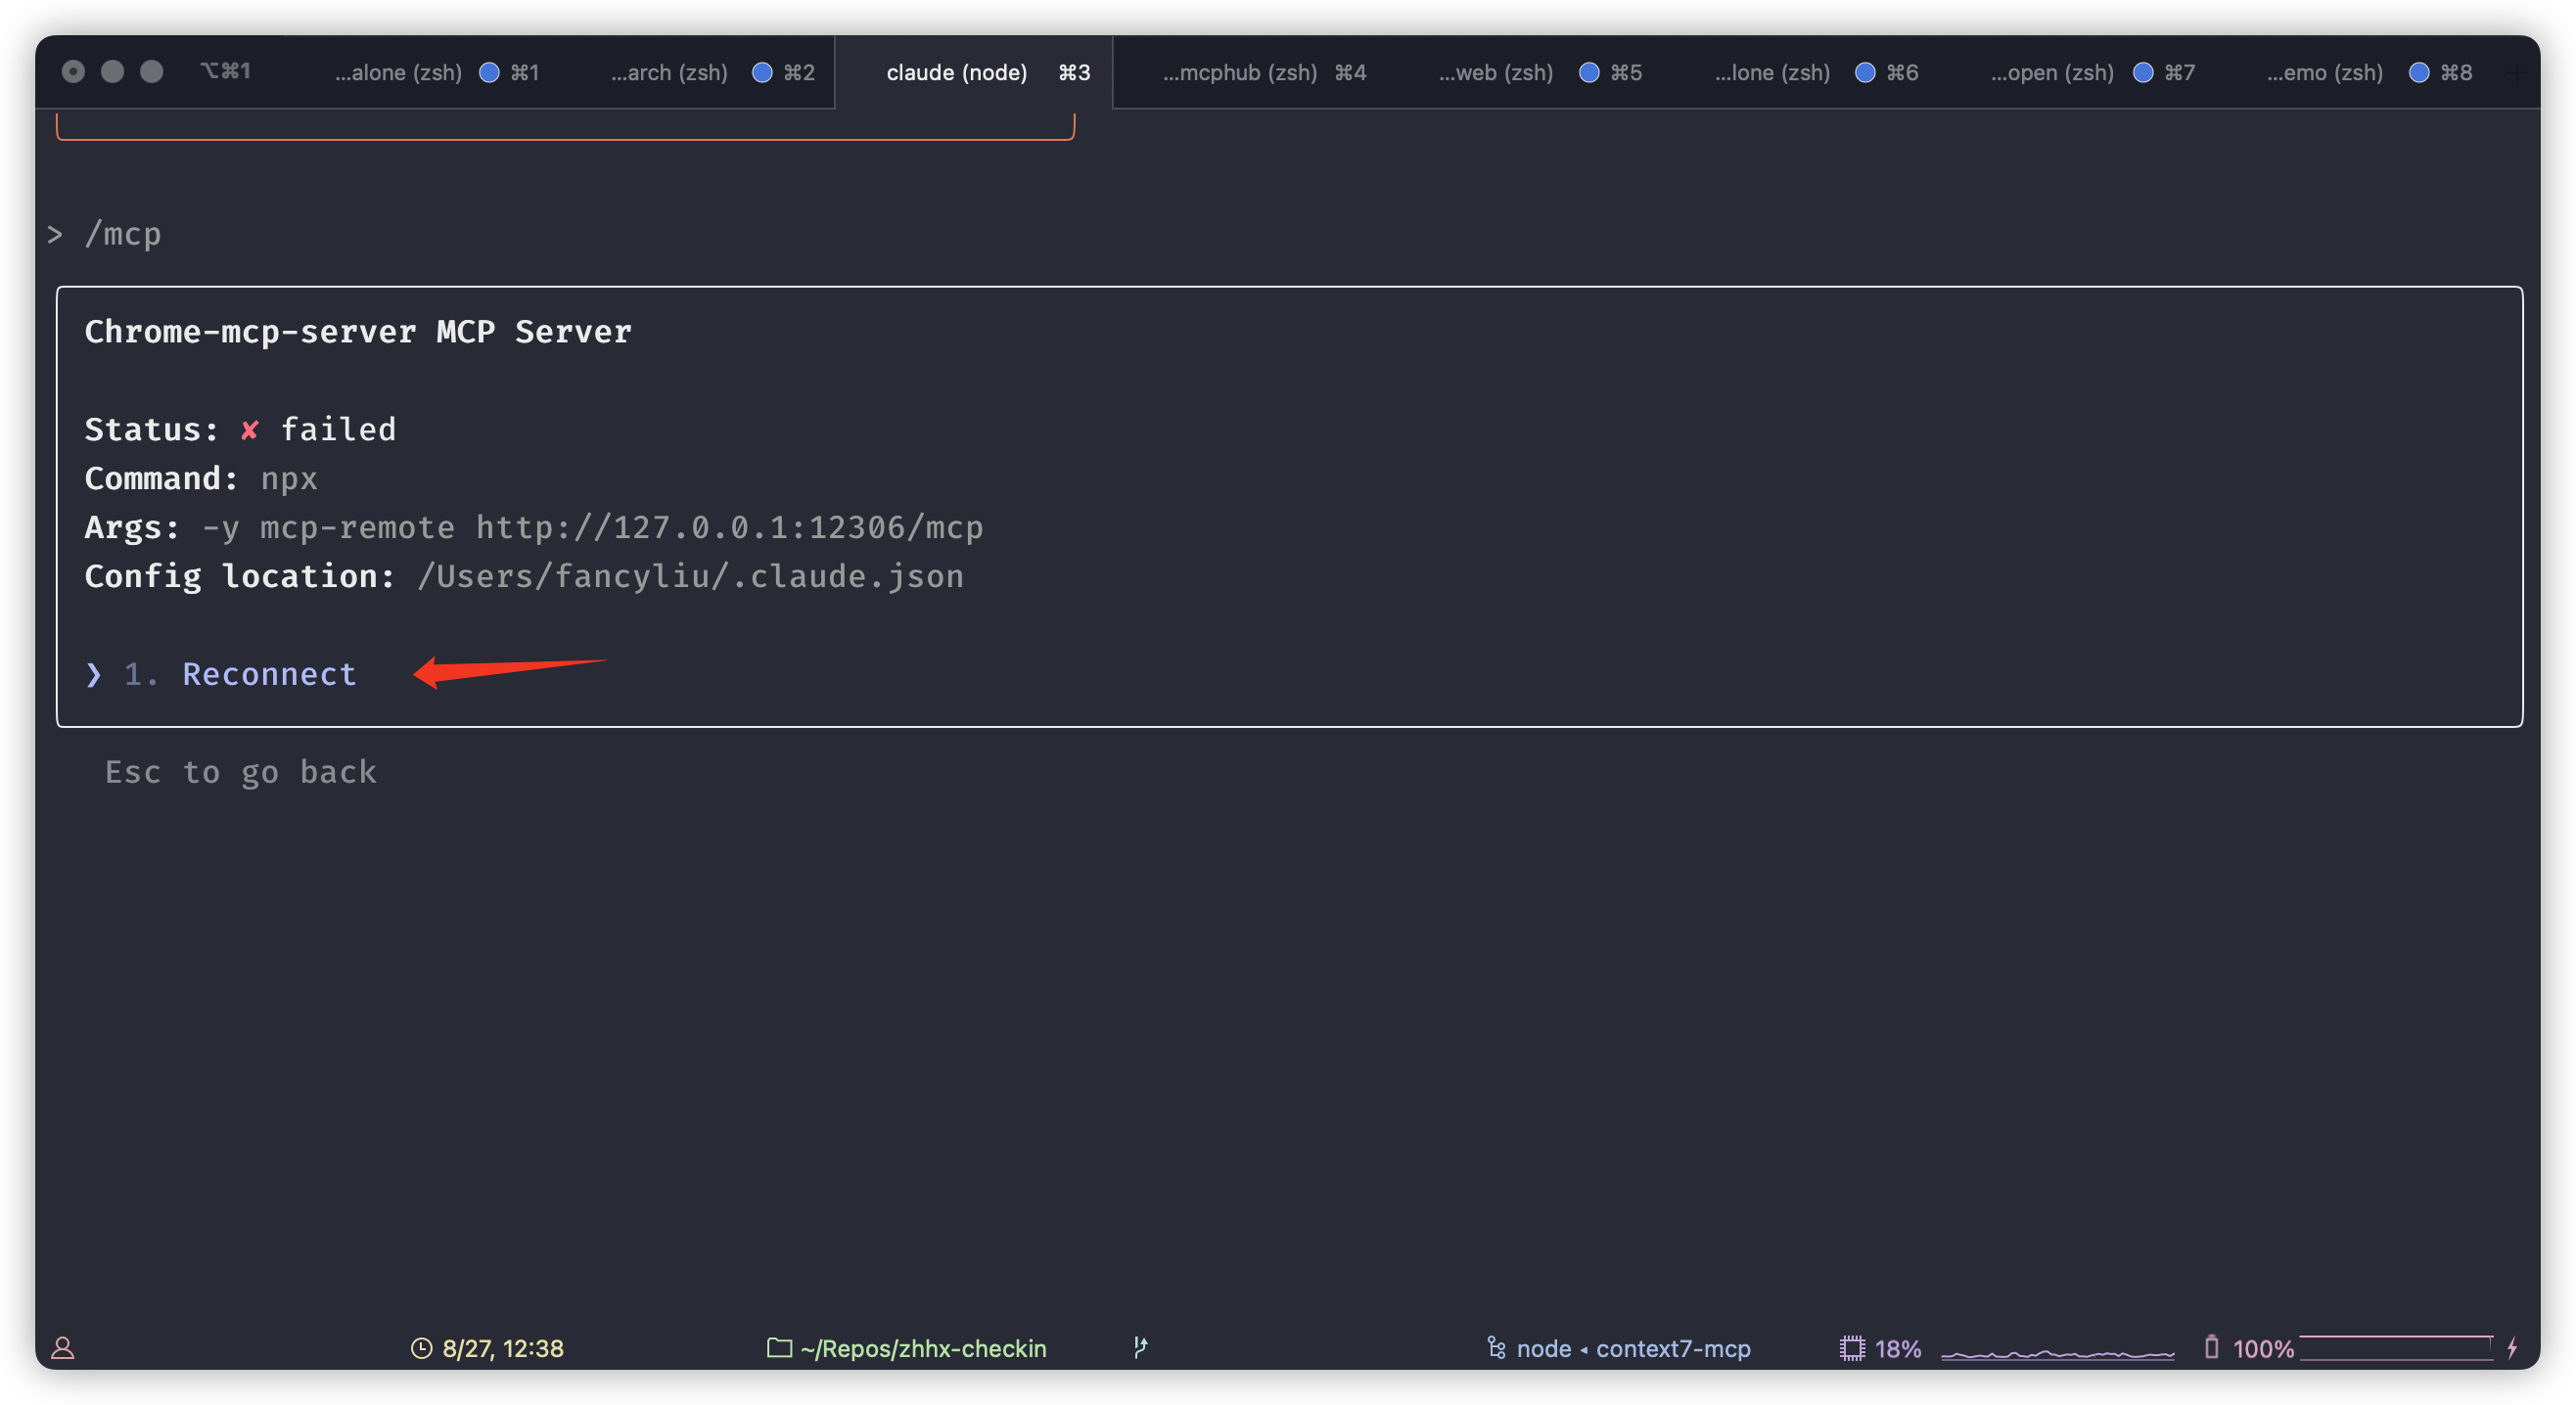The image size is (2576, 1405).
Task: Click the new tab plus icon at top right
Action: coord(2520,72)
